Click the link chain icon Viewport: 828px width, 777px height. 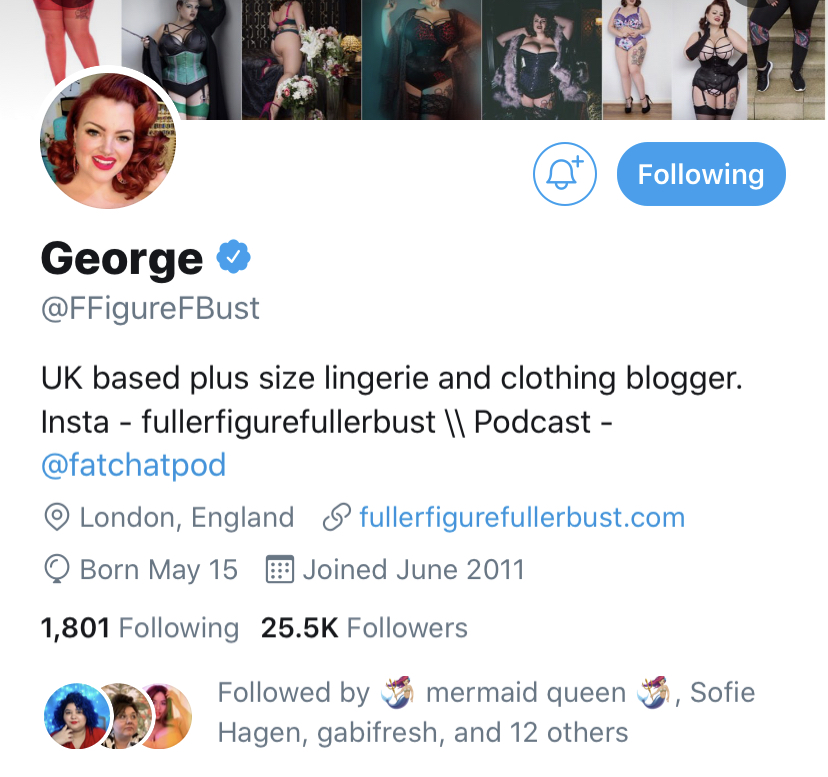[337, 517]
